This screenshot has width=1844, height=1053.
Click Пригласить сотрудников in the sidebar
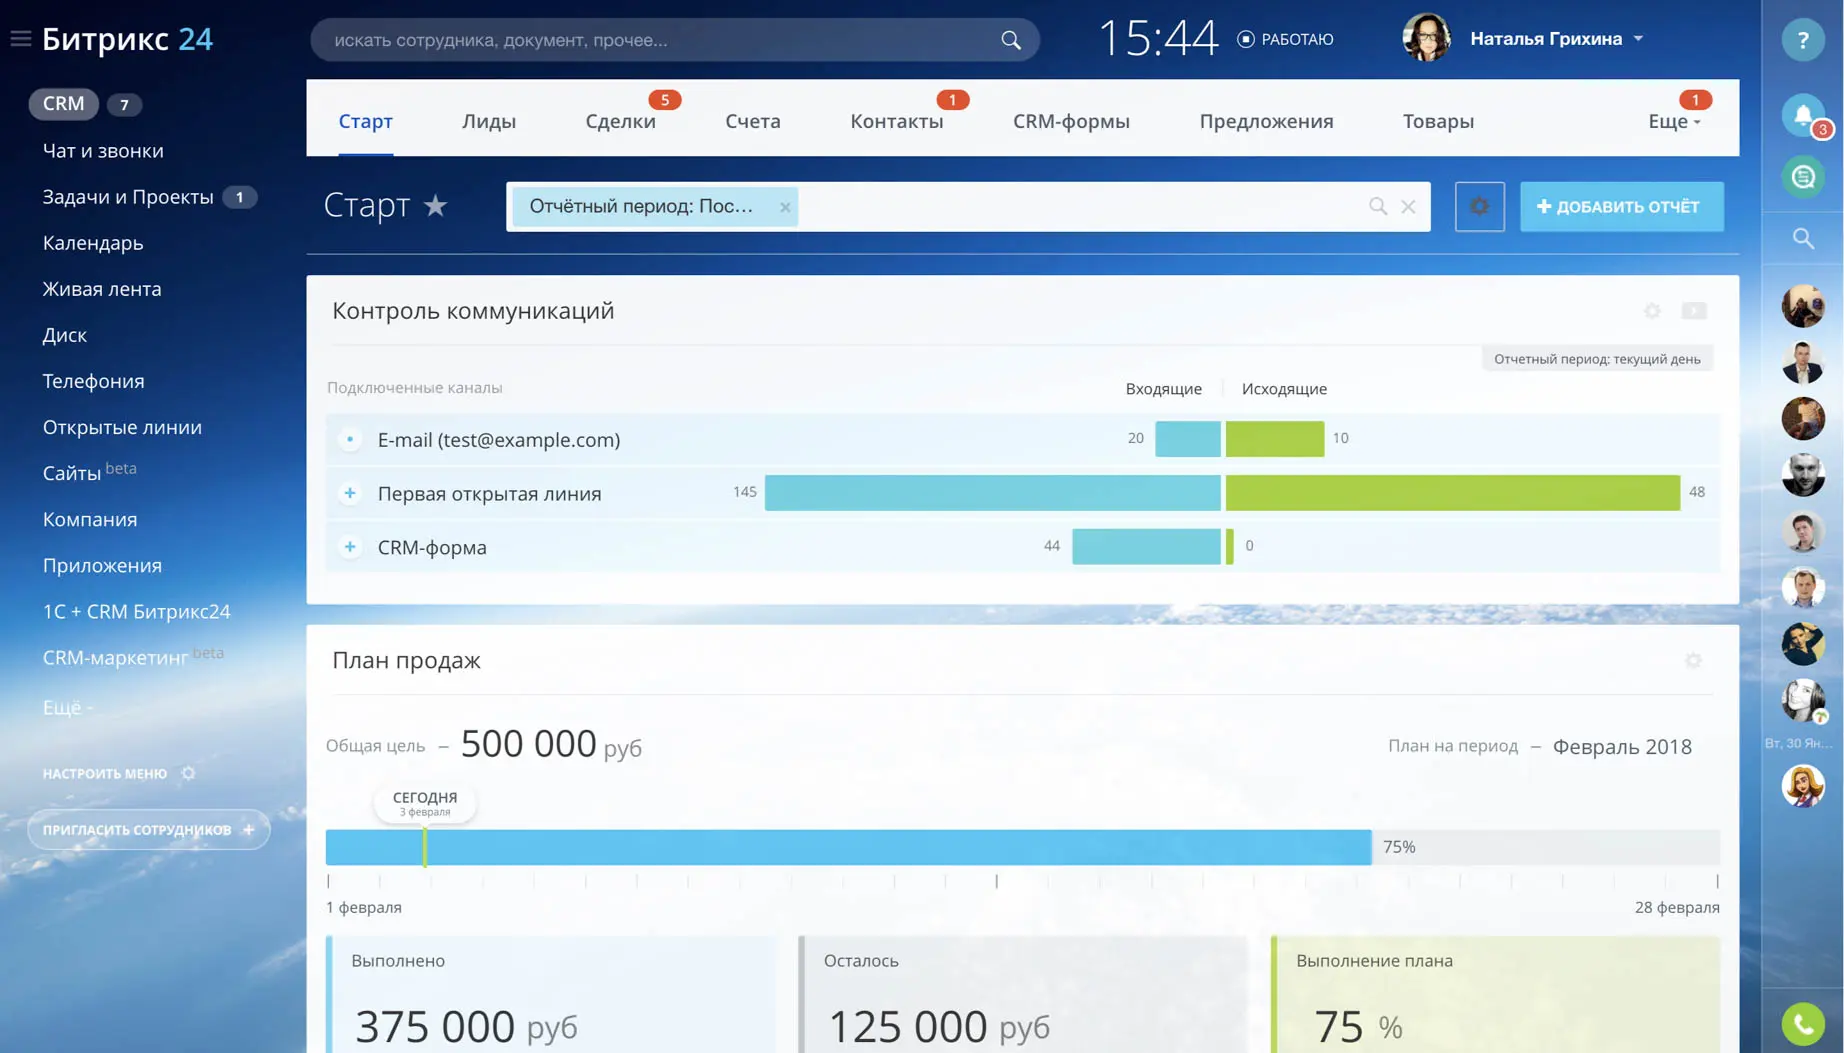(x=148, y=829)
